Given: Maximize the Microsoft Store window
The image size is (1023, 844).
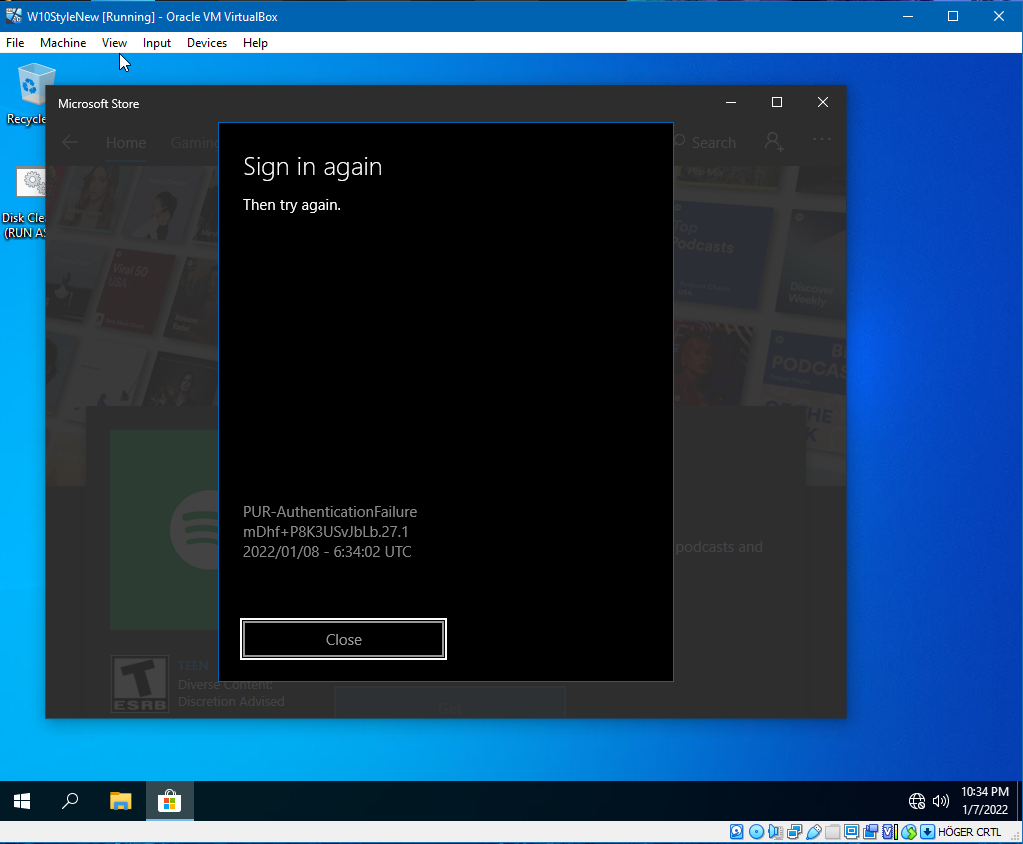Looking at the screenshot, I should click(776, 102).
